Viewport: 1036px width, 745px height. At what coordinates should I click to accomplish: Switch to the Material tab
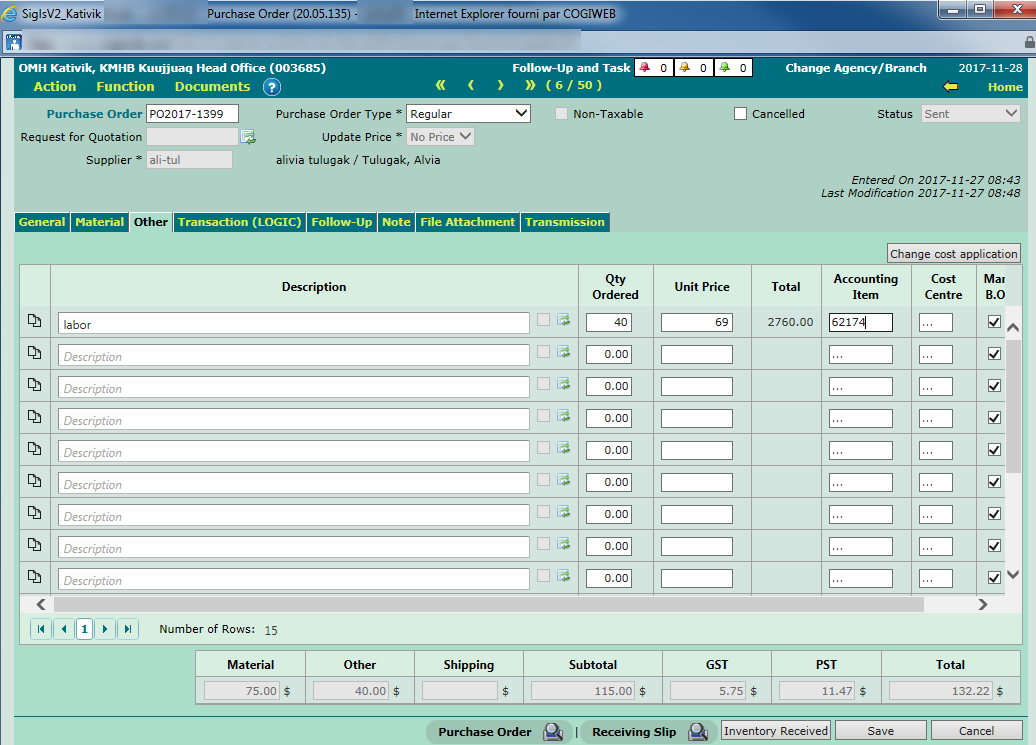[x=100, y=222]
